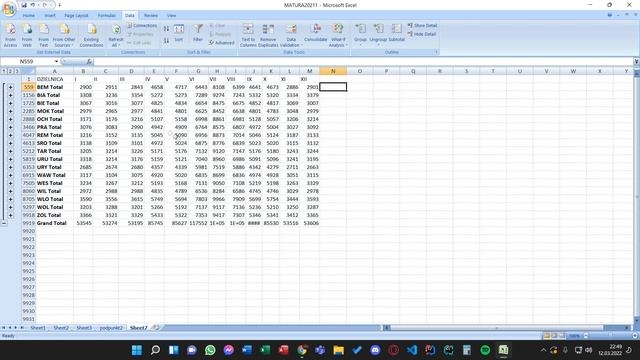Click the Insert Function fx button
The height and width of the screenshot is (360, 640).
click(x=89, y=62)
